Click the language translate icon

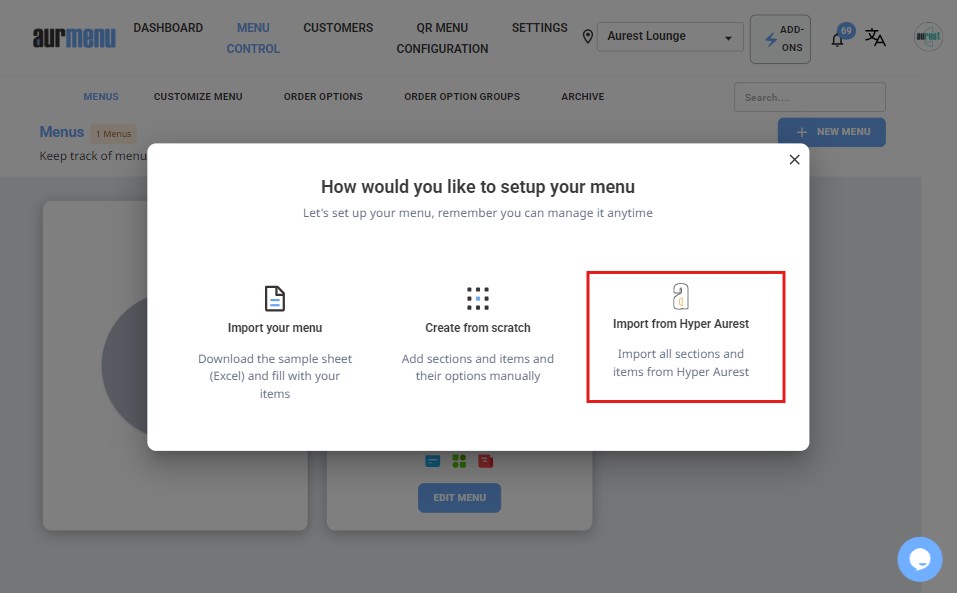pos(875,38)
